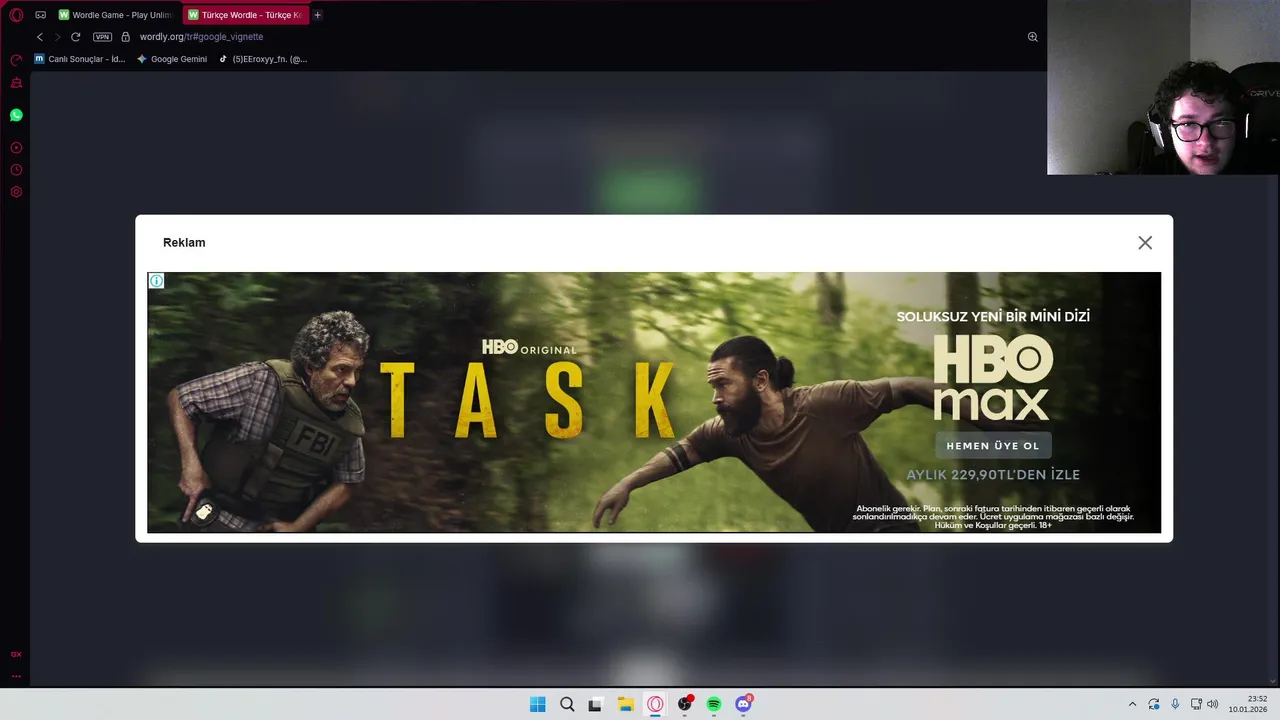The height and width of the screenshot is (720, 1280).
Task: Open the Google Gemini bookmark
Action: [172, 59]
